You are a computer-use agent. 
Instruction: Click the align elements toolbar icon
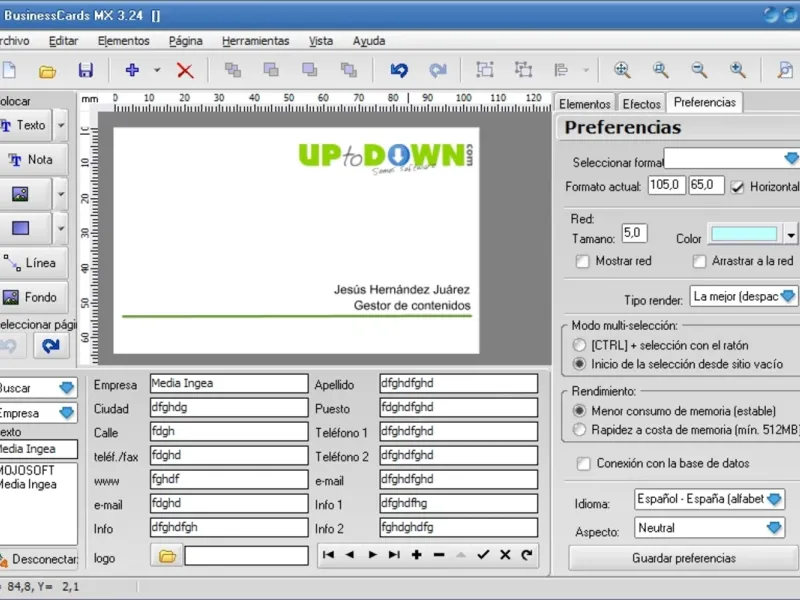tap(561, 69)
